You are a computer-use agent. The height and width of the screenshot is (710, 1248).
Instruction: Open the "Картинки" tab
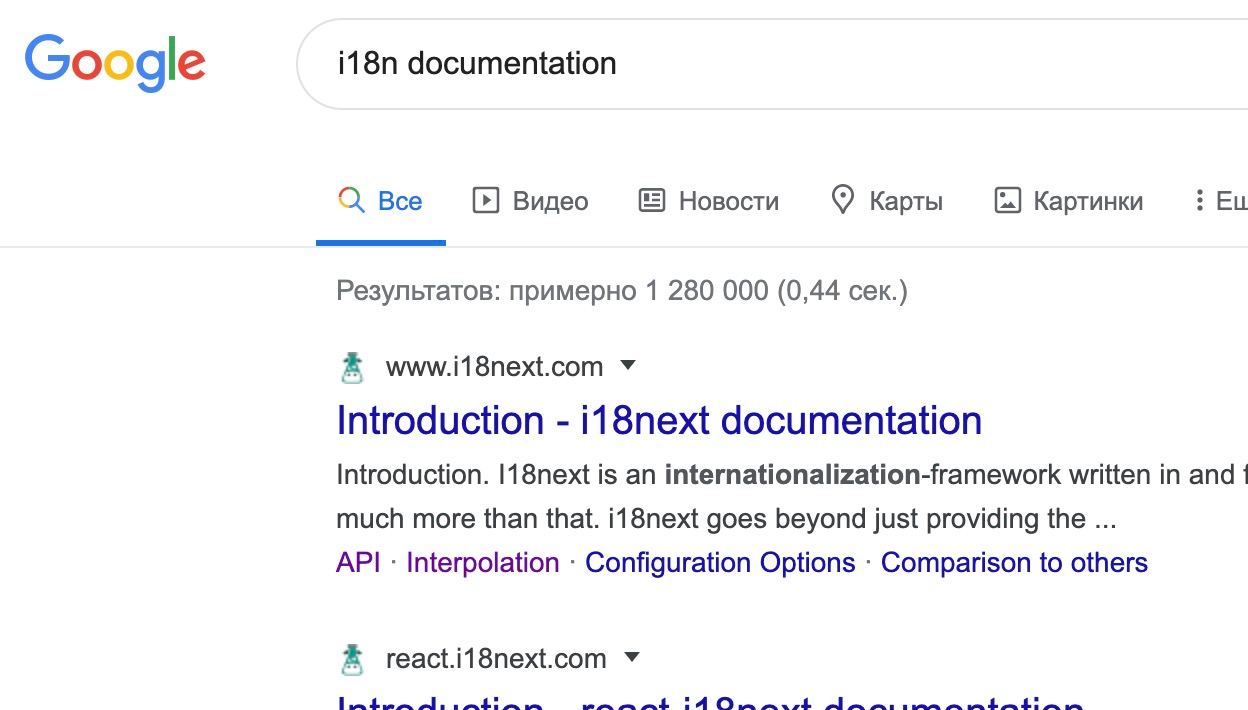(1069, 201)
